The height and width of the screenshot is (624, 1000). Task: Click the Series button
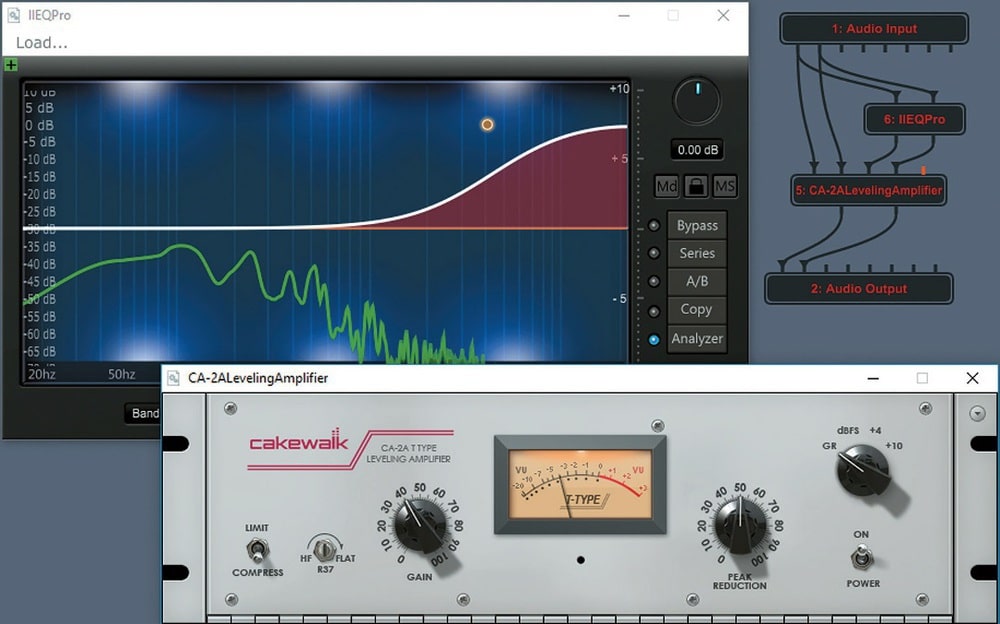(x=697, y=253)
